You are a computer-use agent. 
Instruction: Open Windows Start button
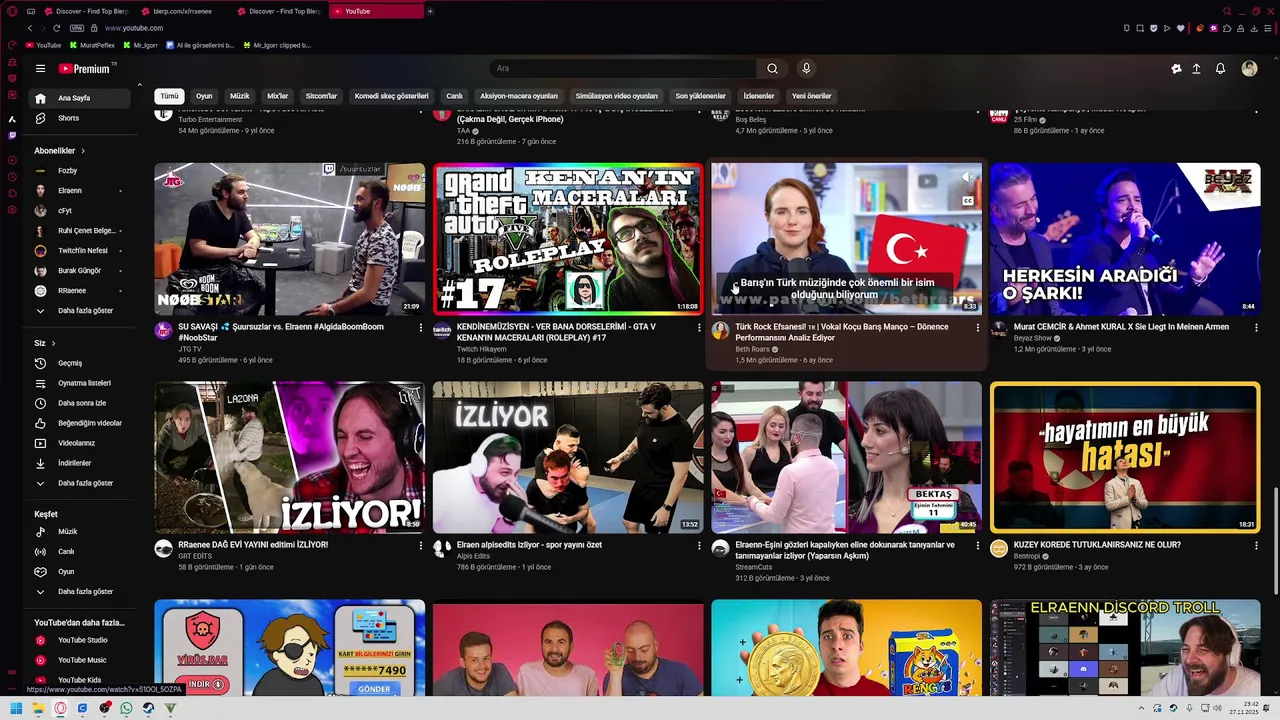(16, 708)
